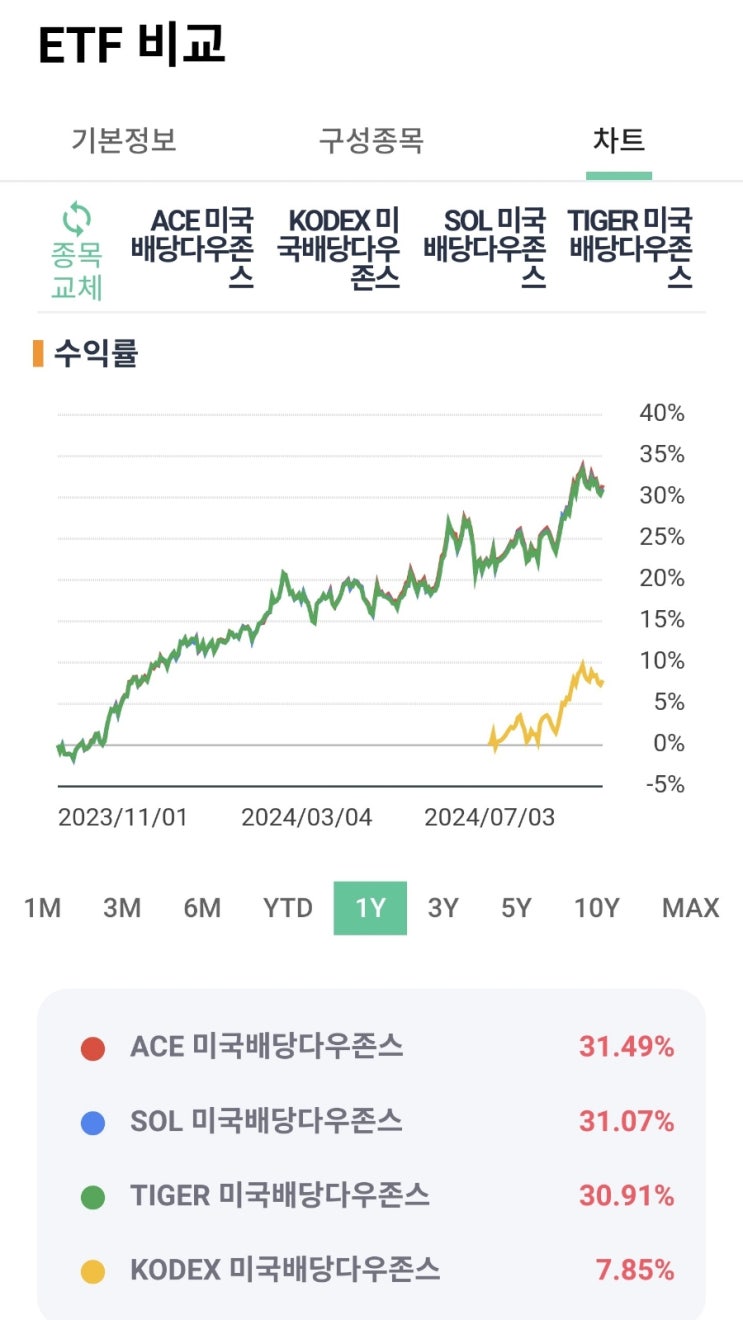This screenshot has height=1320, width=743.
Task: Click the yellow KODEX legend dot
Action: (93, 1271)
